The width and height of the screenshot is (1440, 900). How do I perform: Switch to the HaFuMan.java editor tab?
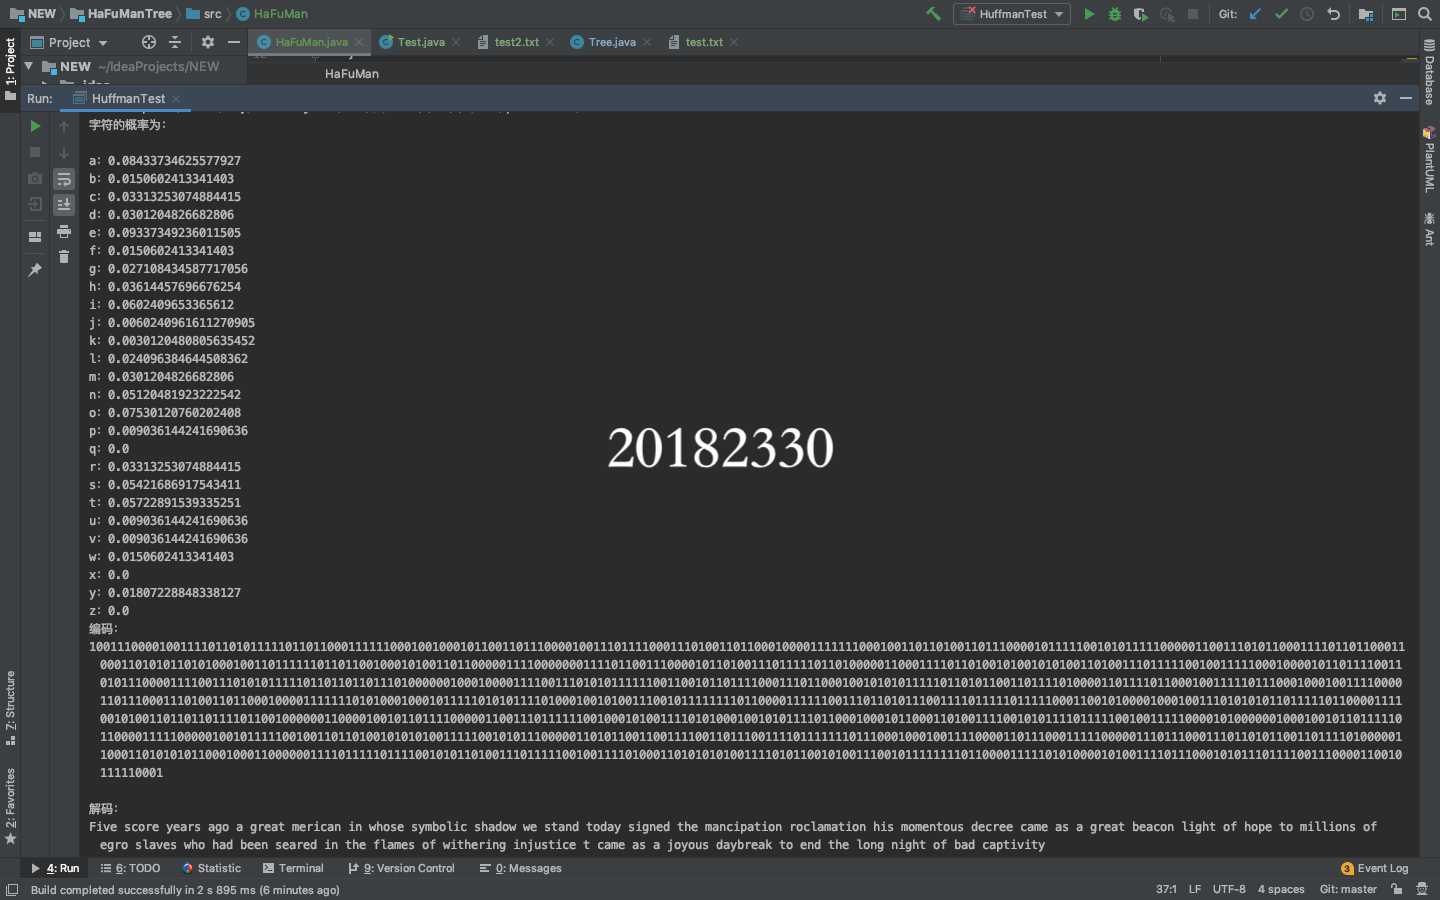(x=311, y=42)
